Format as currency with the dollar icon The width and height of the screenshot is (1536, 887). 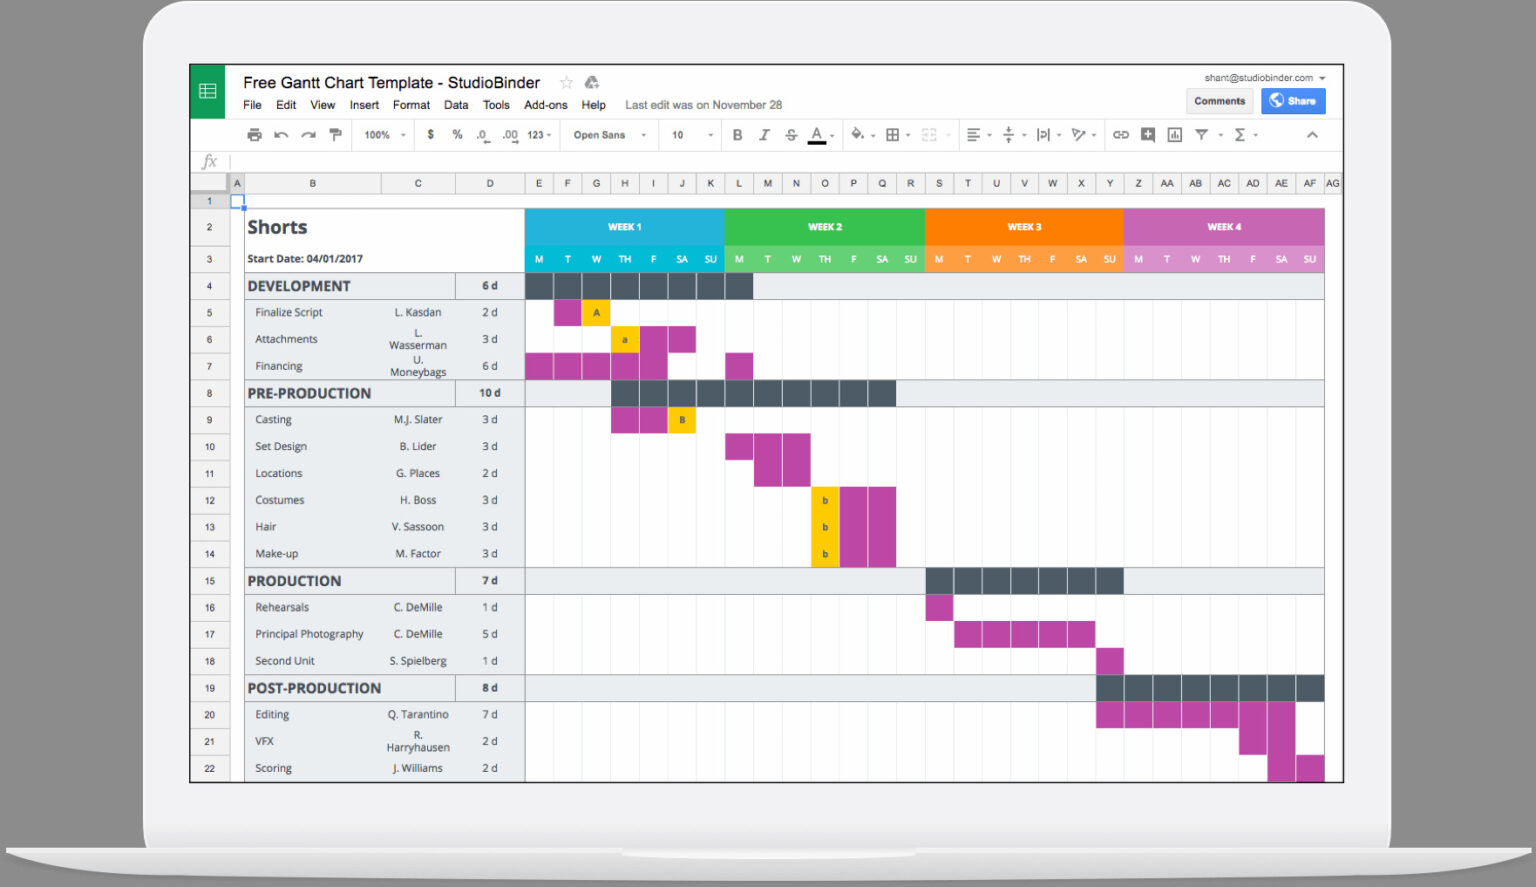(x=431, y=135)
